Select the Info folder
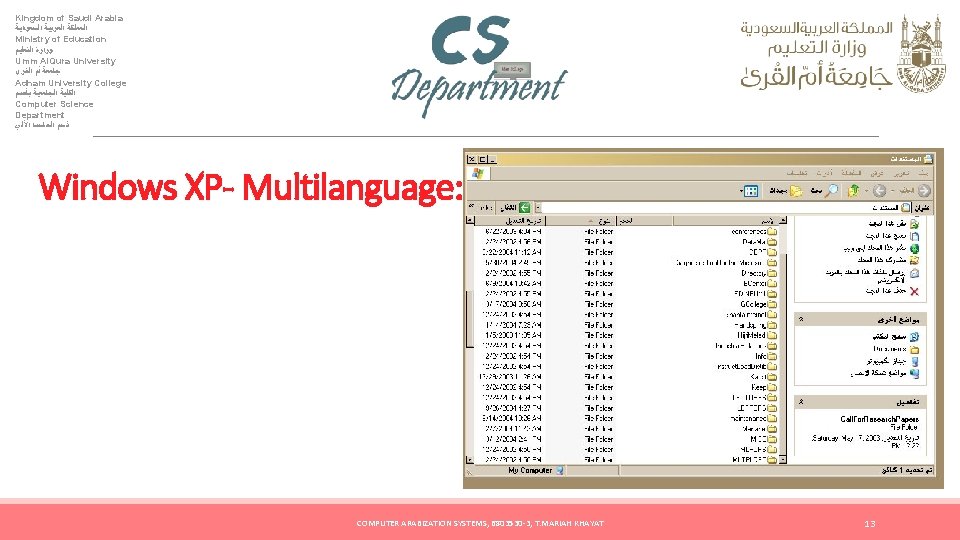 pyautogui.click(x=766, y=356)
